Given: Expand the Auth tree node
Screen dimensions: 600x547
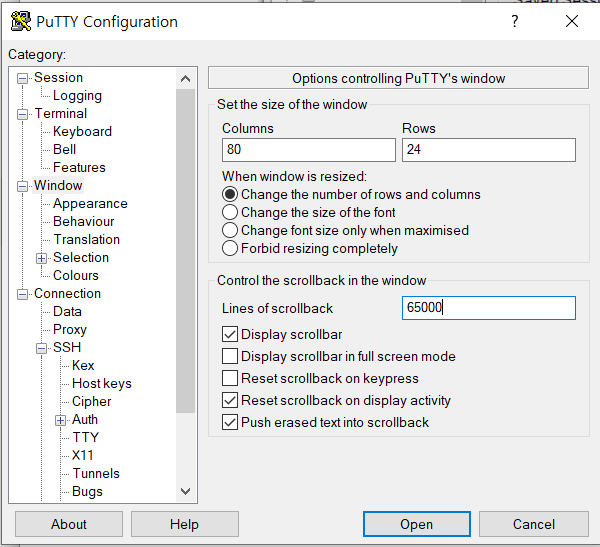Looking at the screenshot, I should (x=60, y=420).
